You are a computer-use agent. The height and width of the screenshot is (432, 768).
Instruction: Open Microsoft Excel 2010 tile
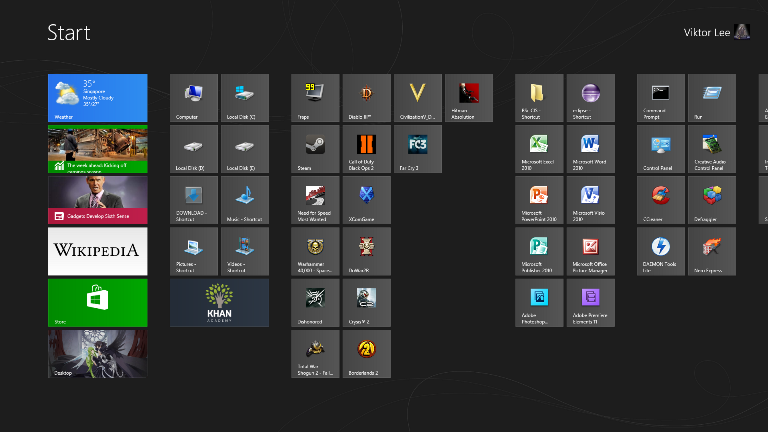pos(540,149)
